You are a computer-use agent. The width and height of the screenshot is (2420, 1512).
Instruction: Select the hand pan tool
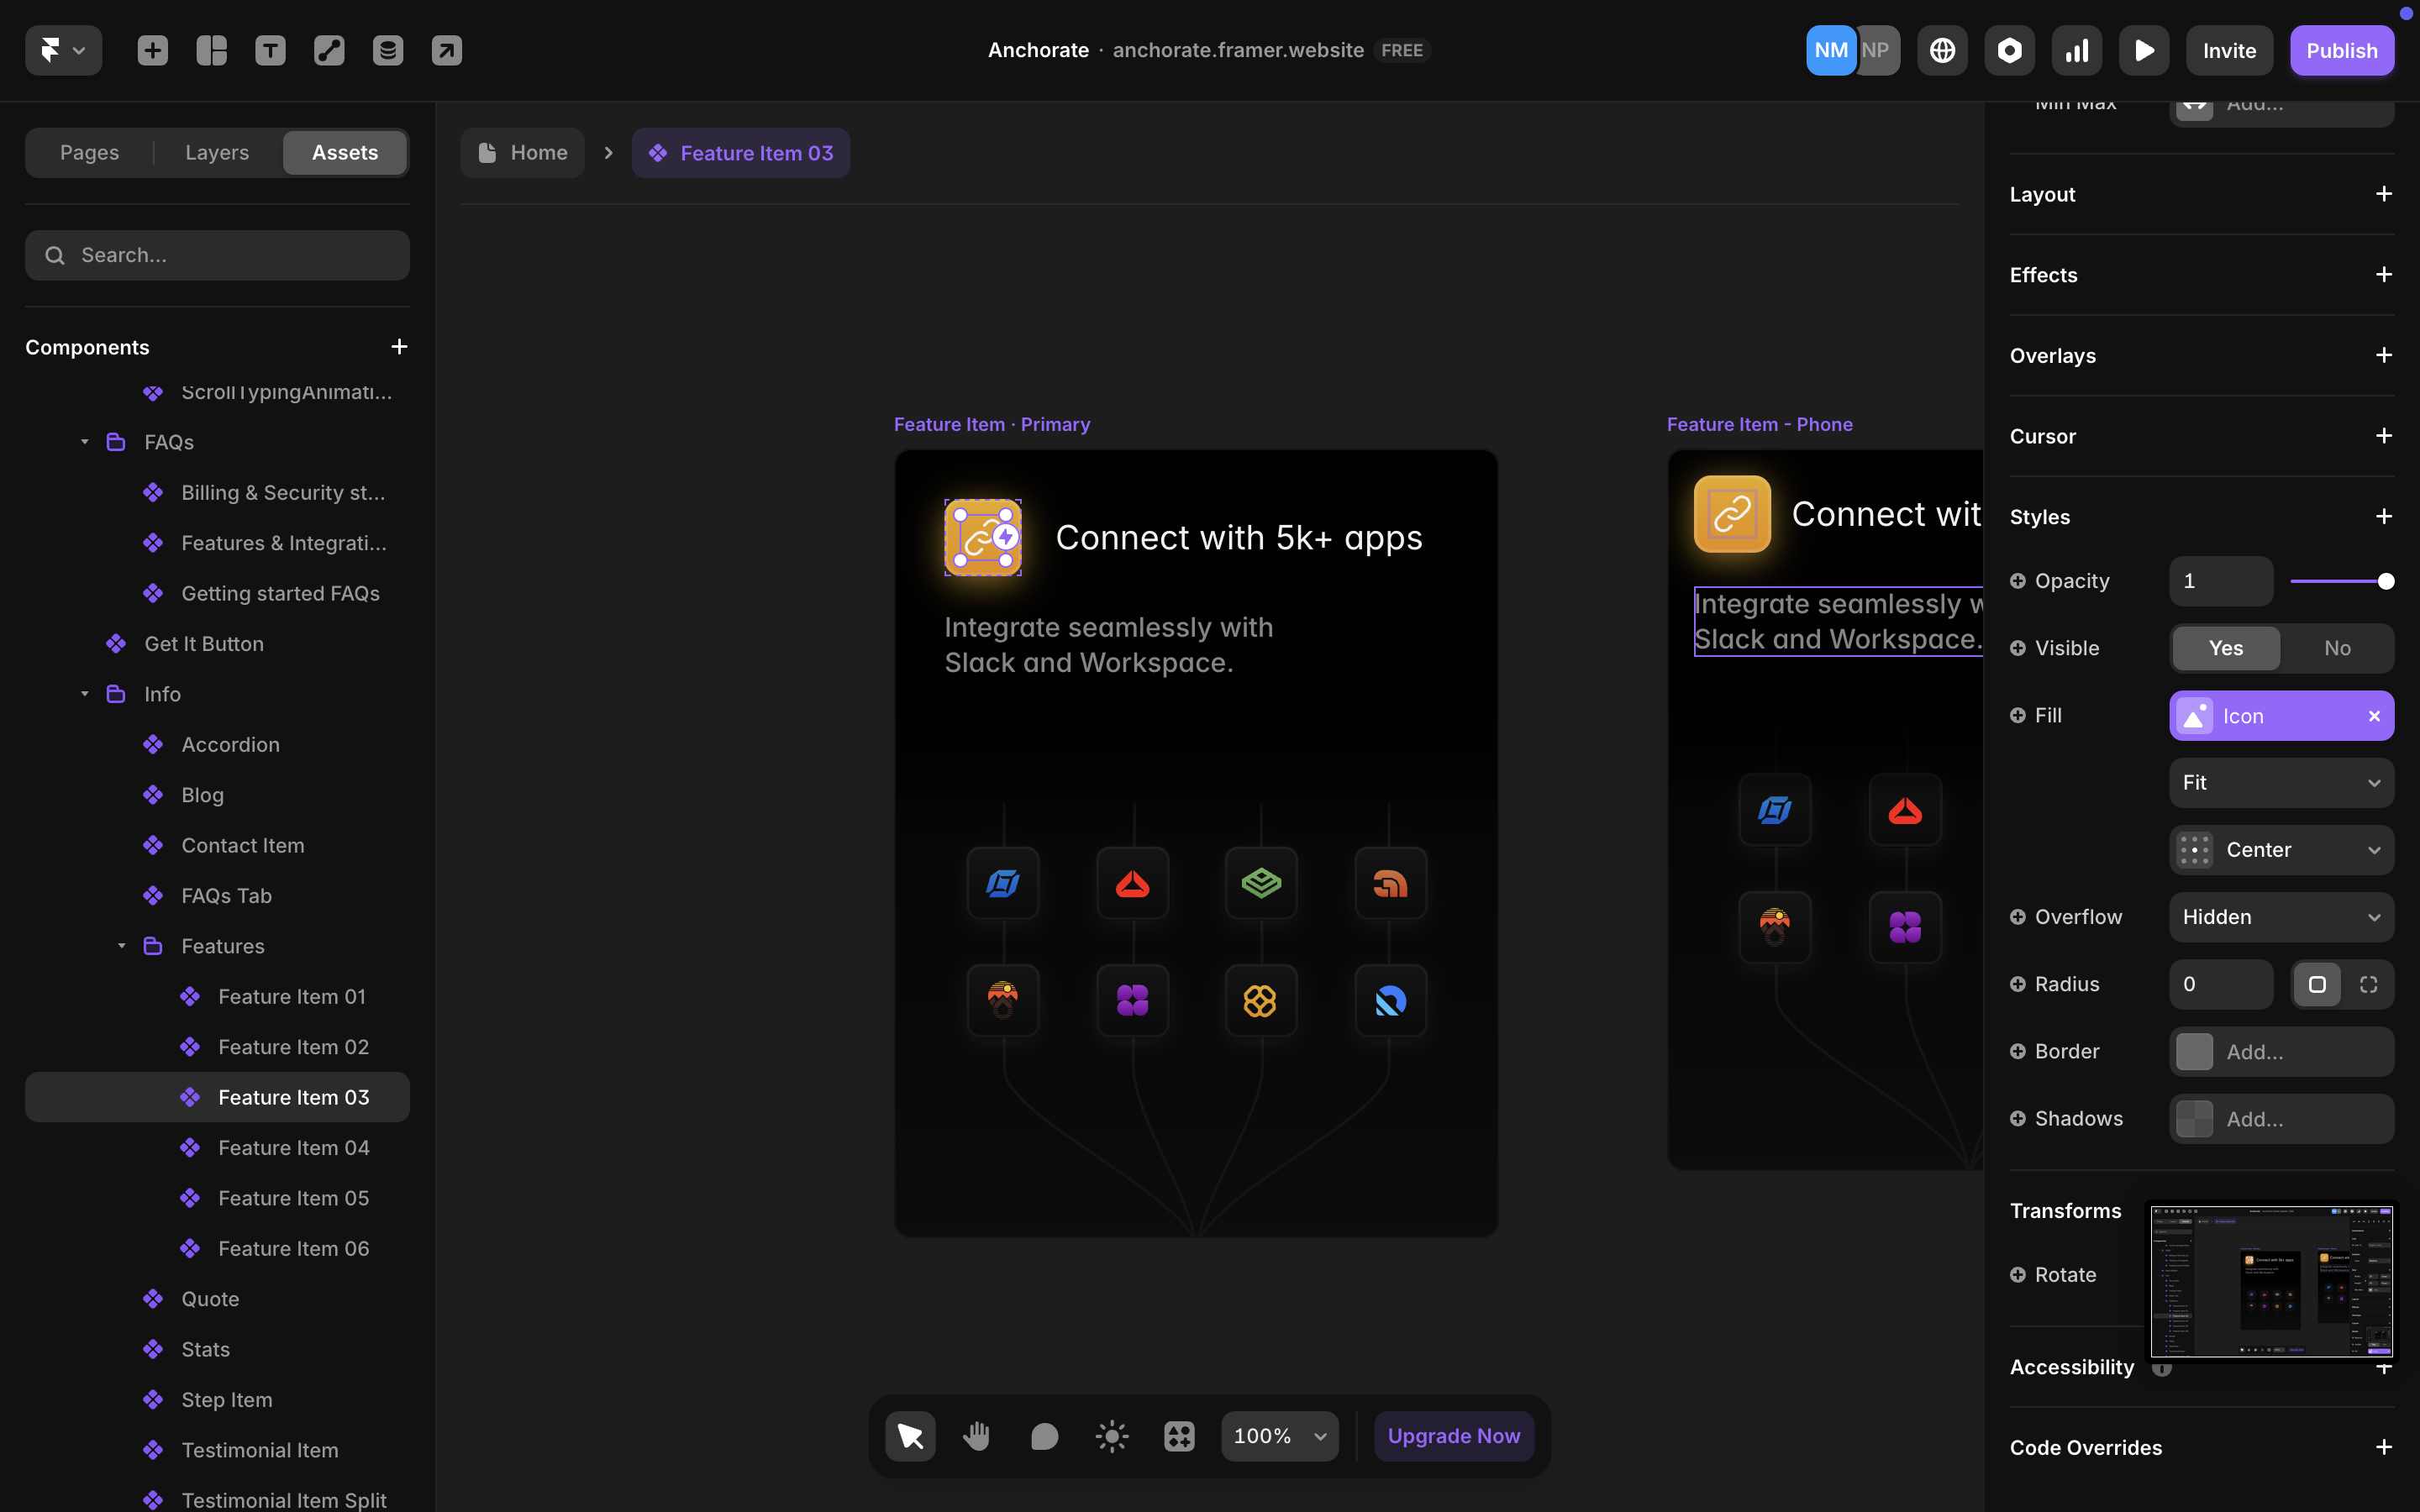click(x=976, y=1436)
